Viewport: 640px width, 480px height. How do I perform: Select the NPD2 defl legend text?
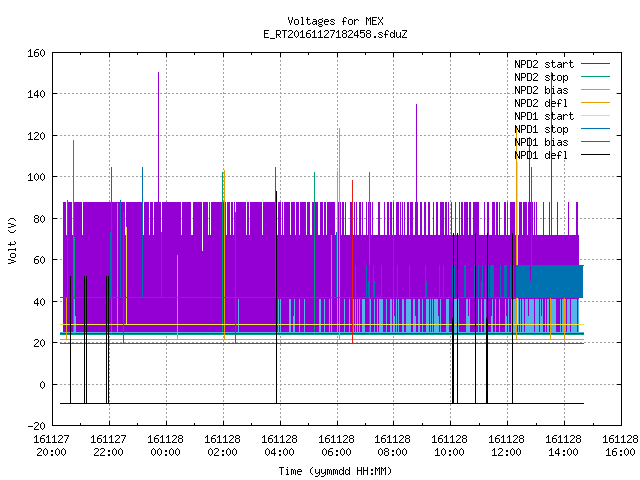point(541,103)
